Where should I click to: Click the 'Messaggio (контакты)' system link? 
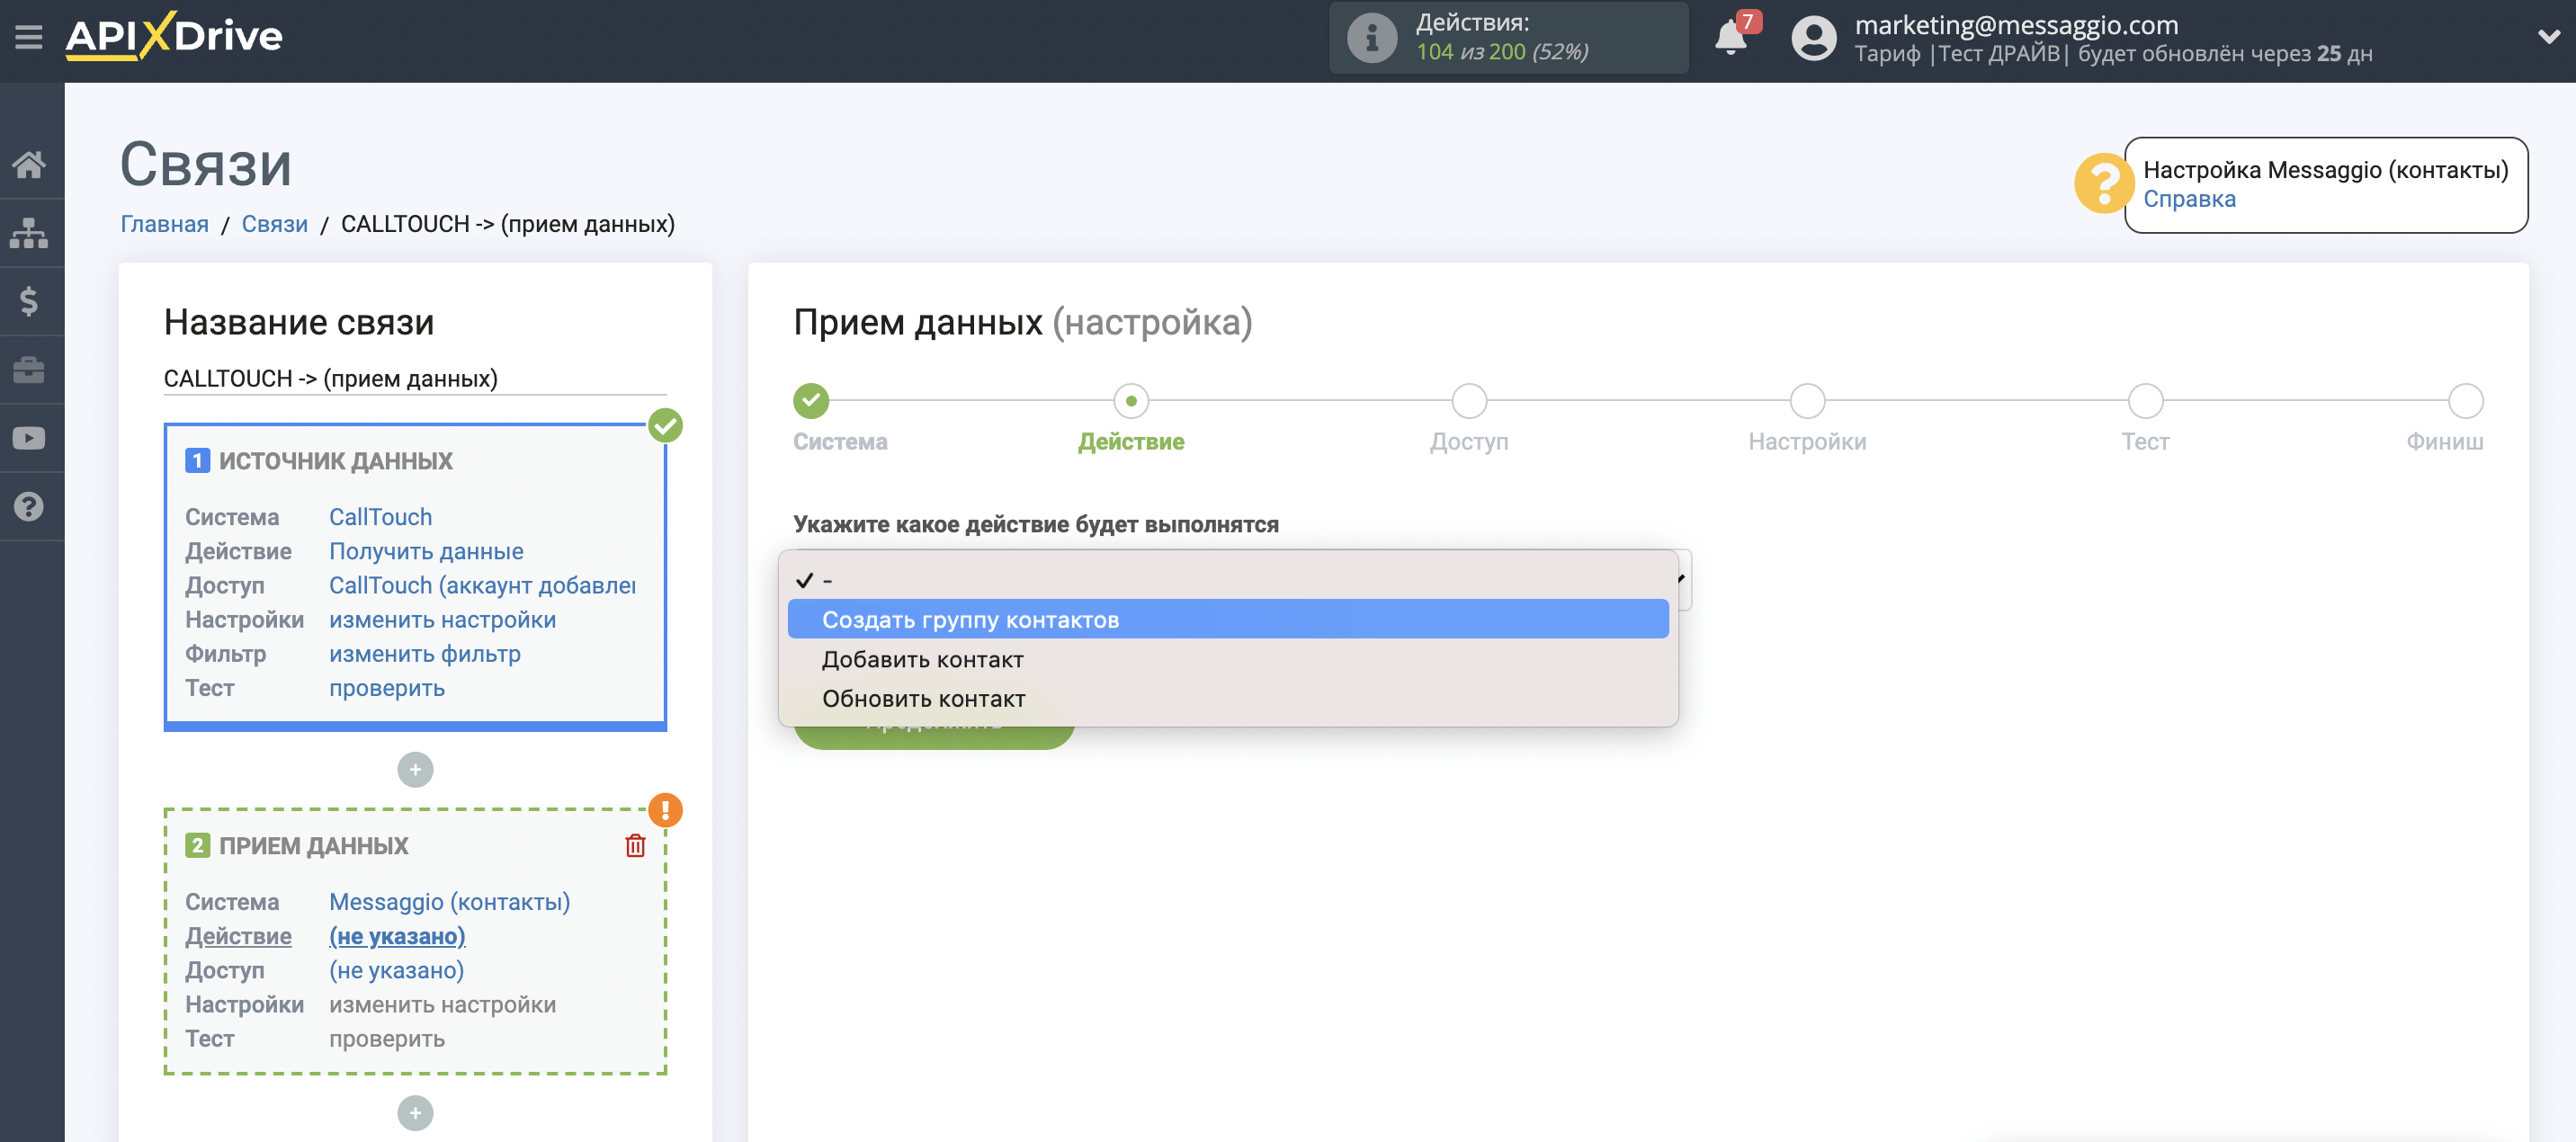tap(450, 902)
